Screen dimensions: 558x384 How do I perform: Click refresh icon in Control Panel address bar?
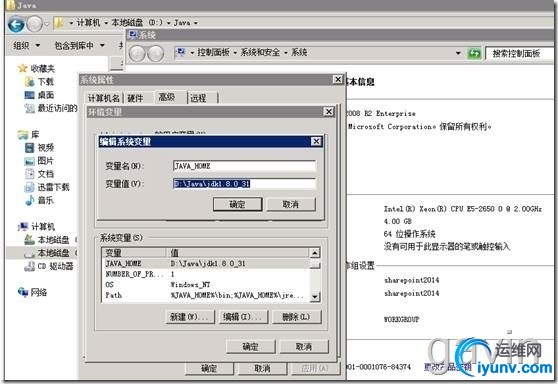click(474, 53)
